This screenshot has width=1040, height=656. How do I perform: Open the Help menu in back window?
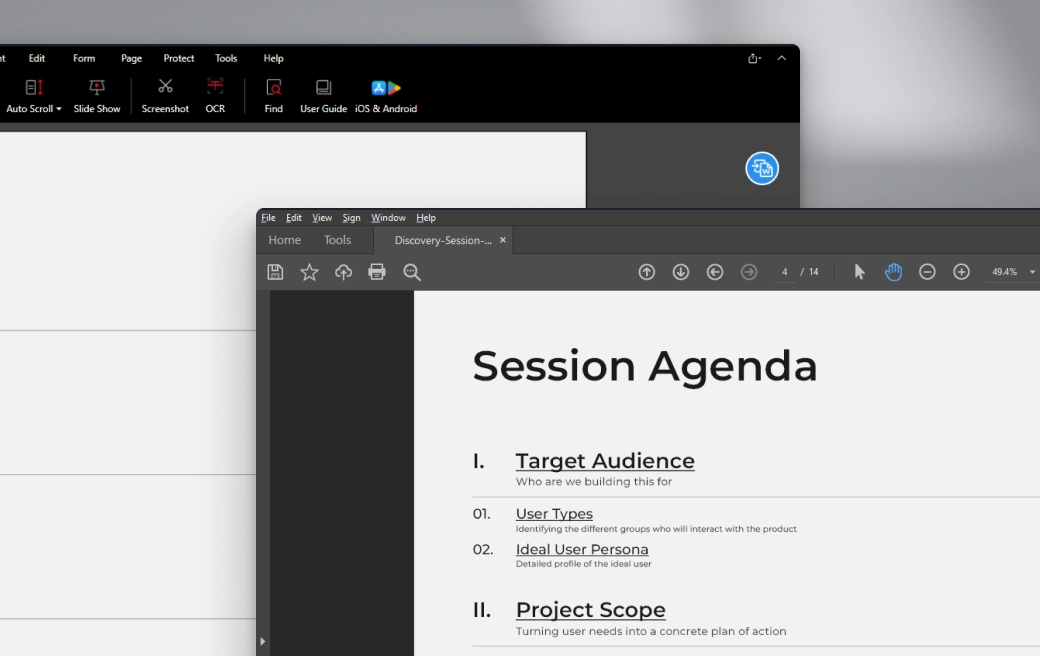pos(273,58)
